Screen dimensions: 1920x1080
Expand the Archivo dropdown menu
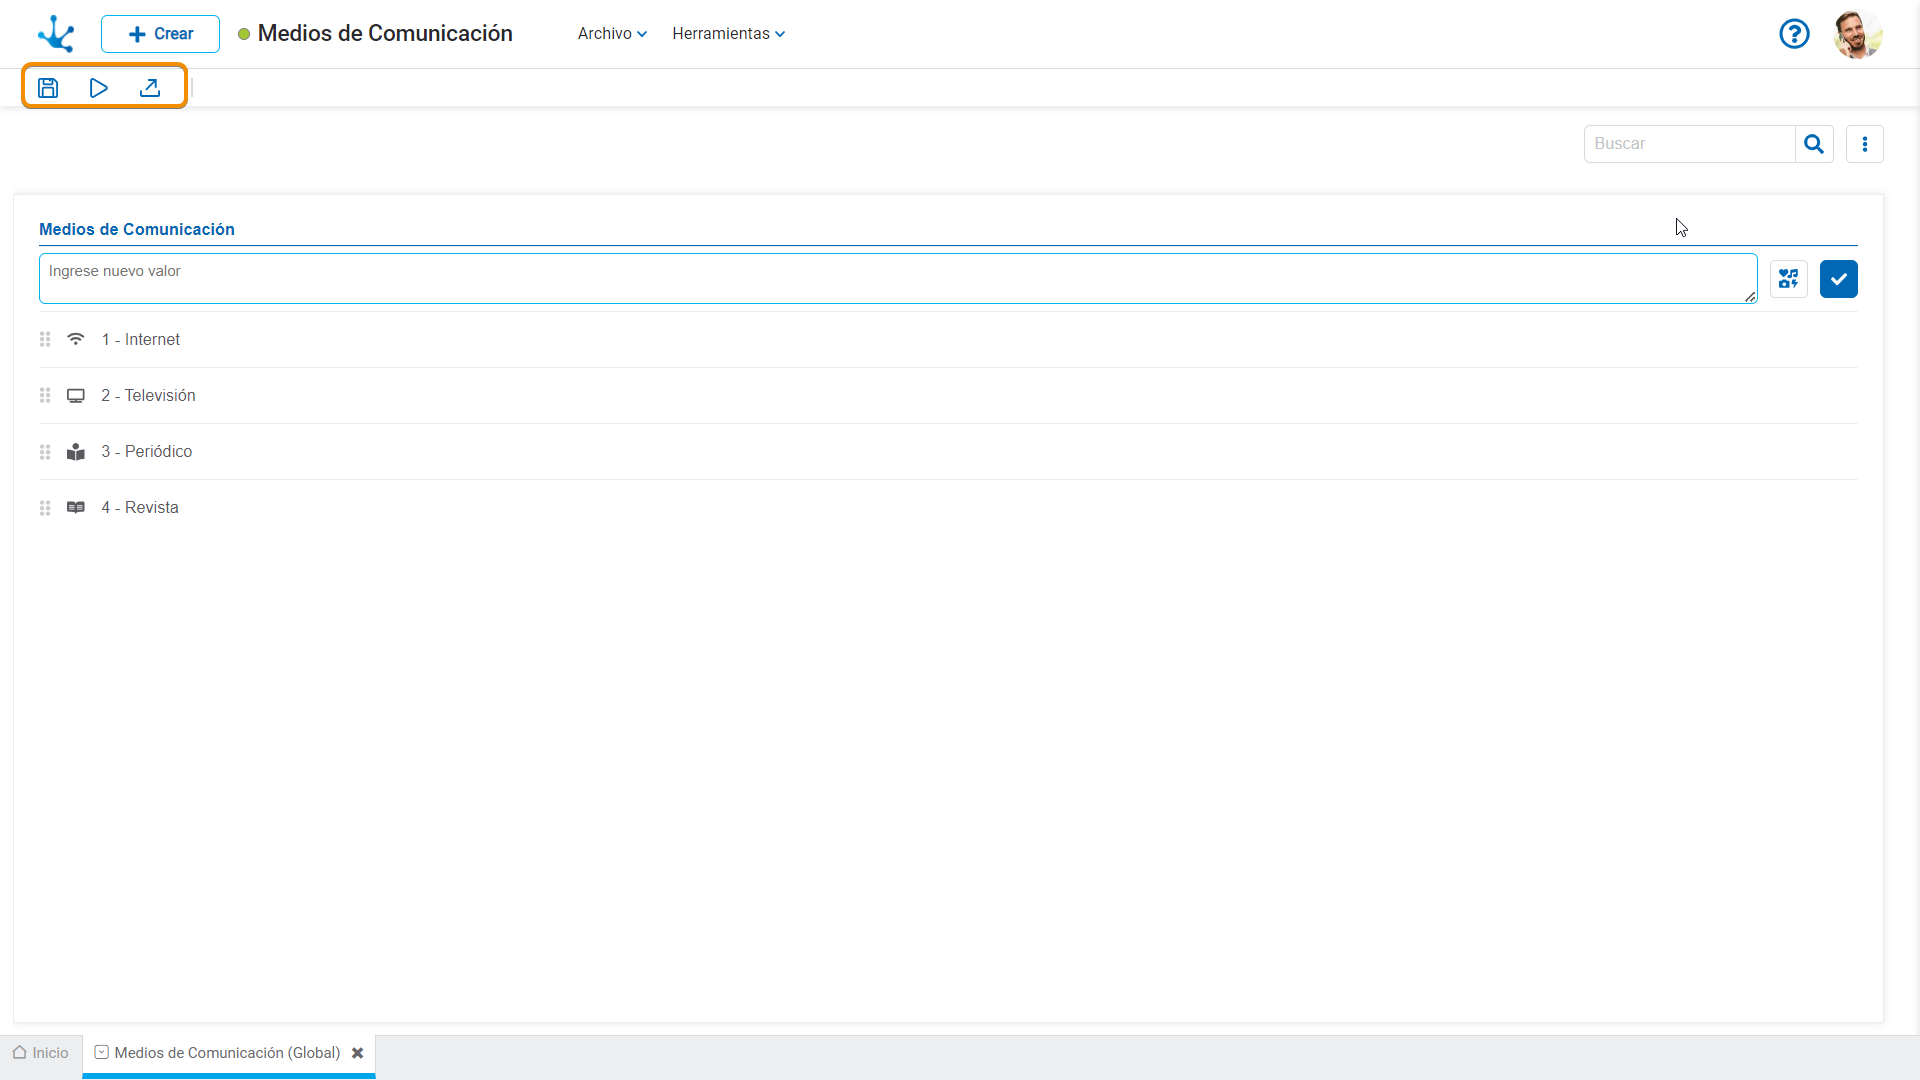click(612, 34)
